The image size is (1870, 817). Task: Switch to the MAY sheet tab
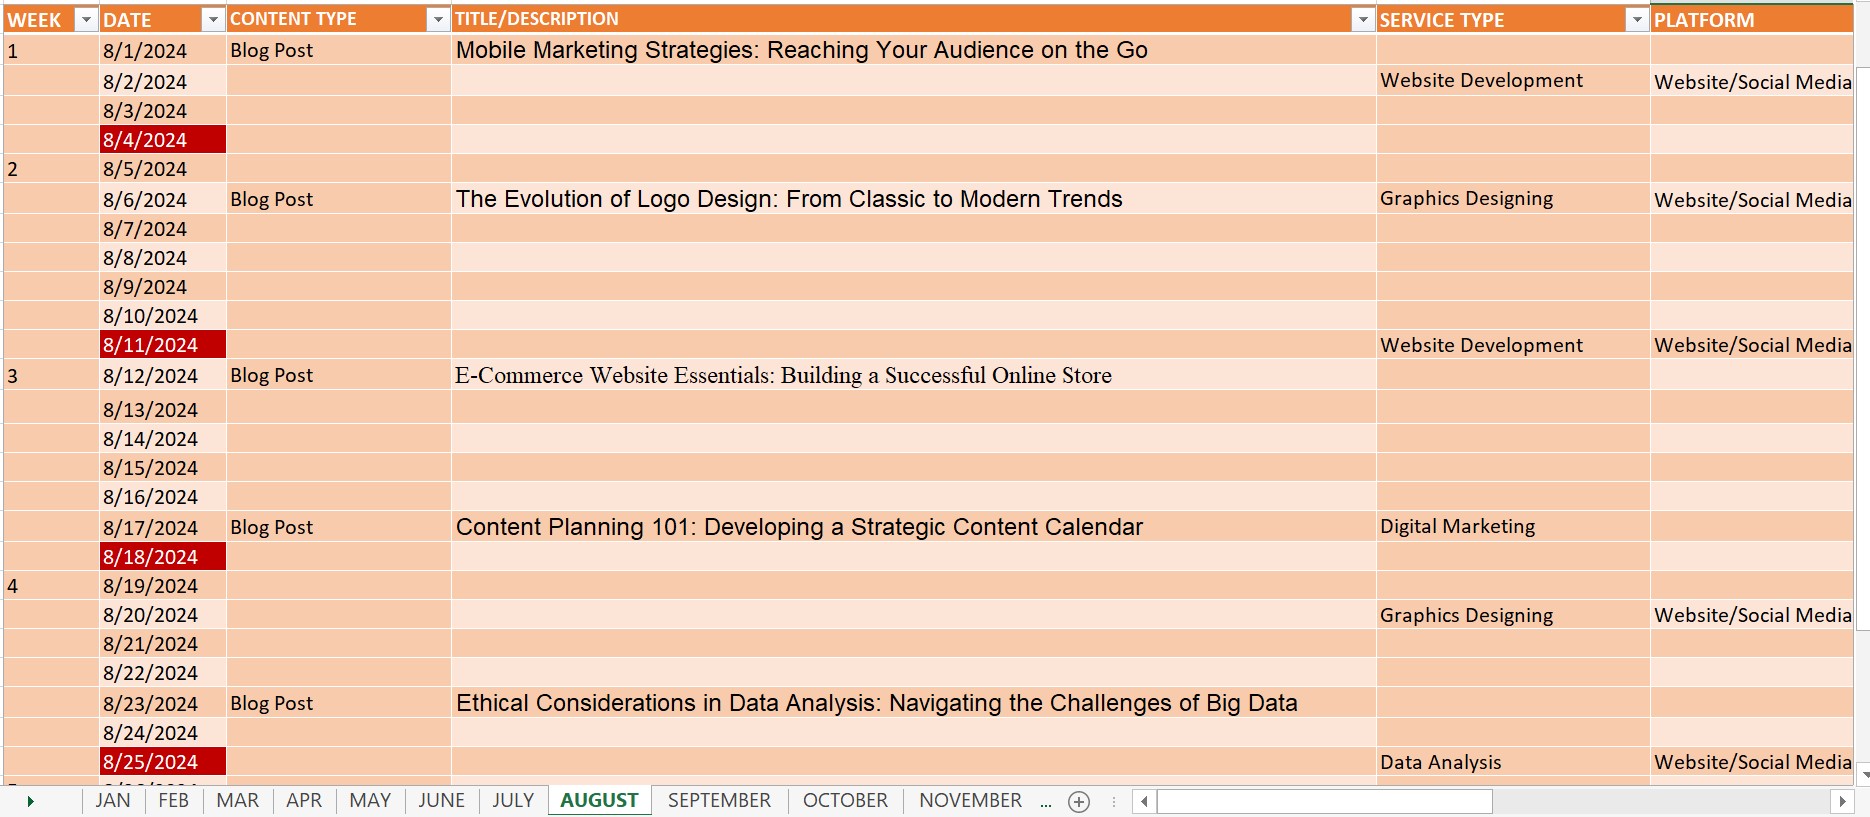click(370, 800)
